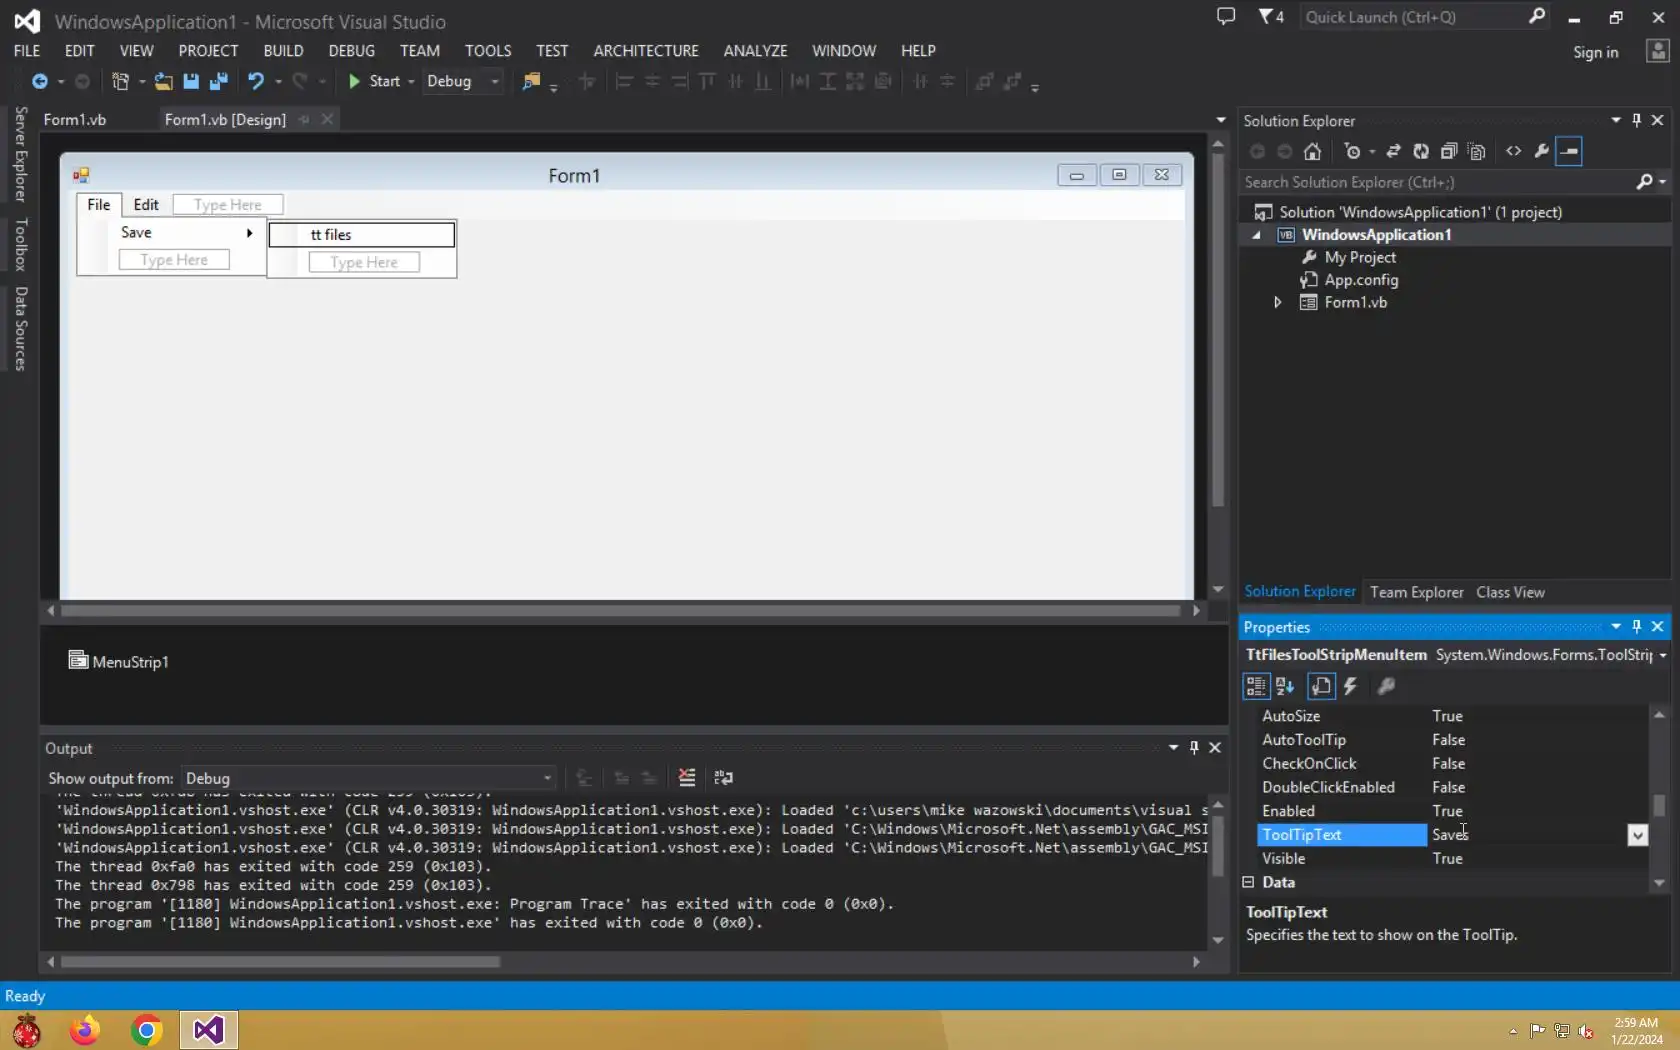Show Events with the lightning bolt icon
1680x1050 pixels.
click(x=1350, y=686)
